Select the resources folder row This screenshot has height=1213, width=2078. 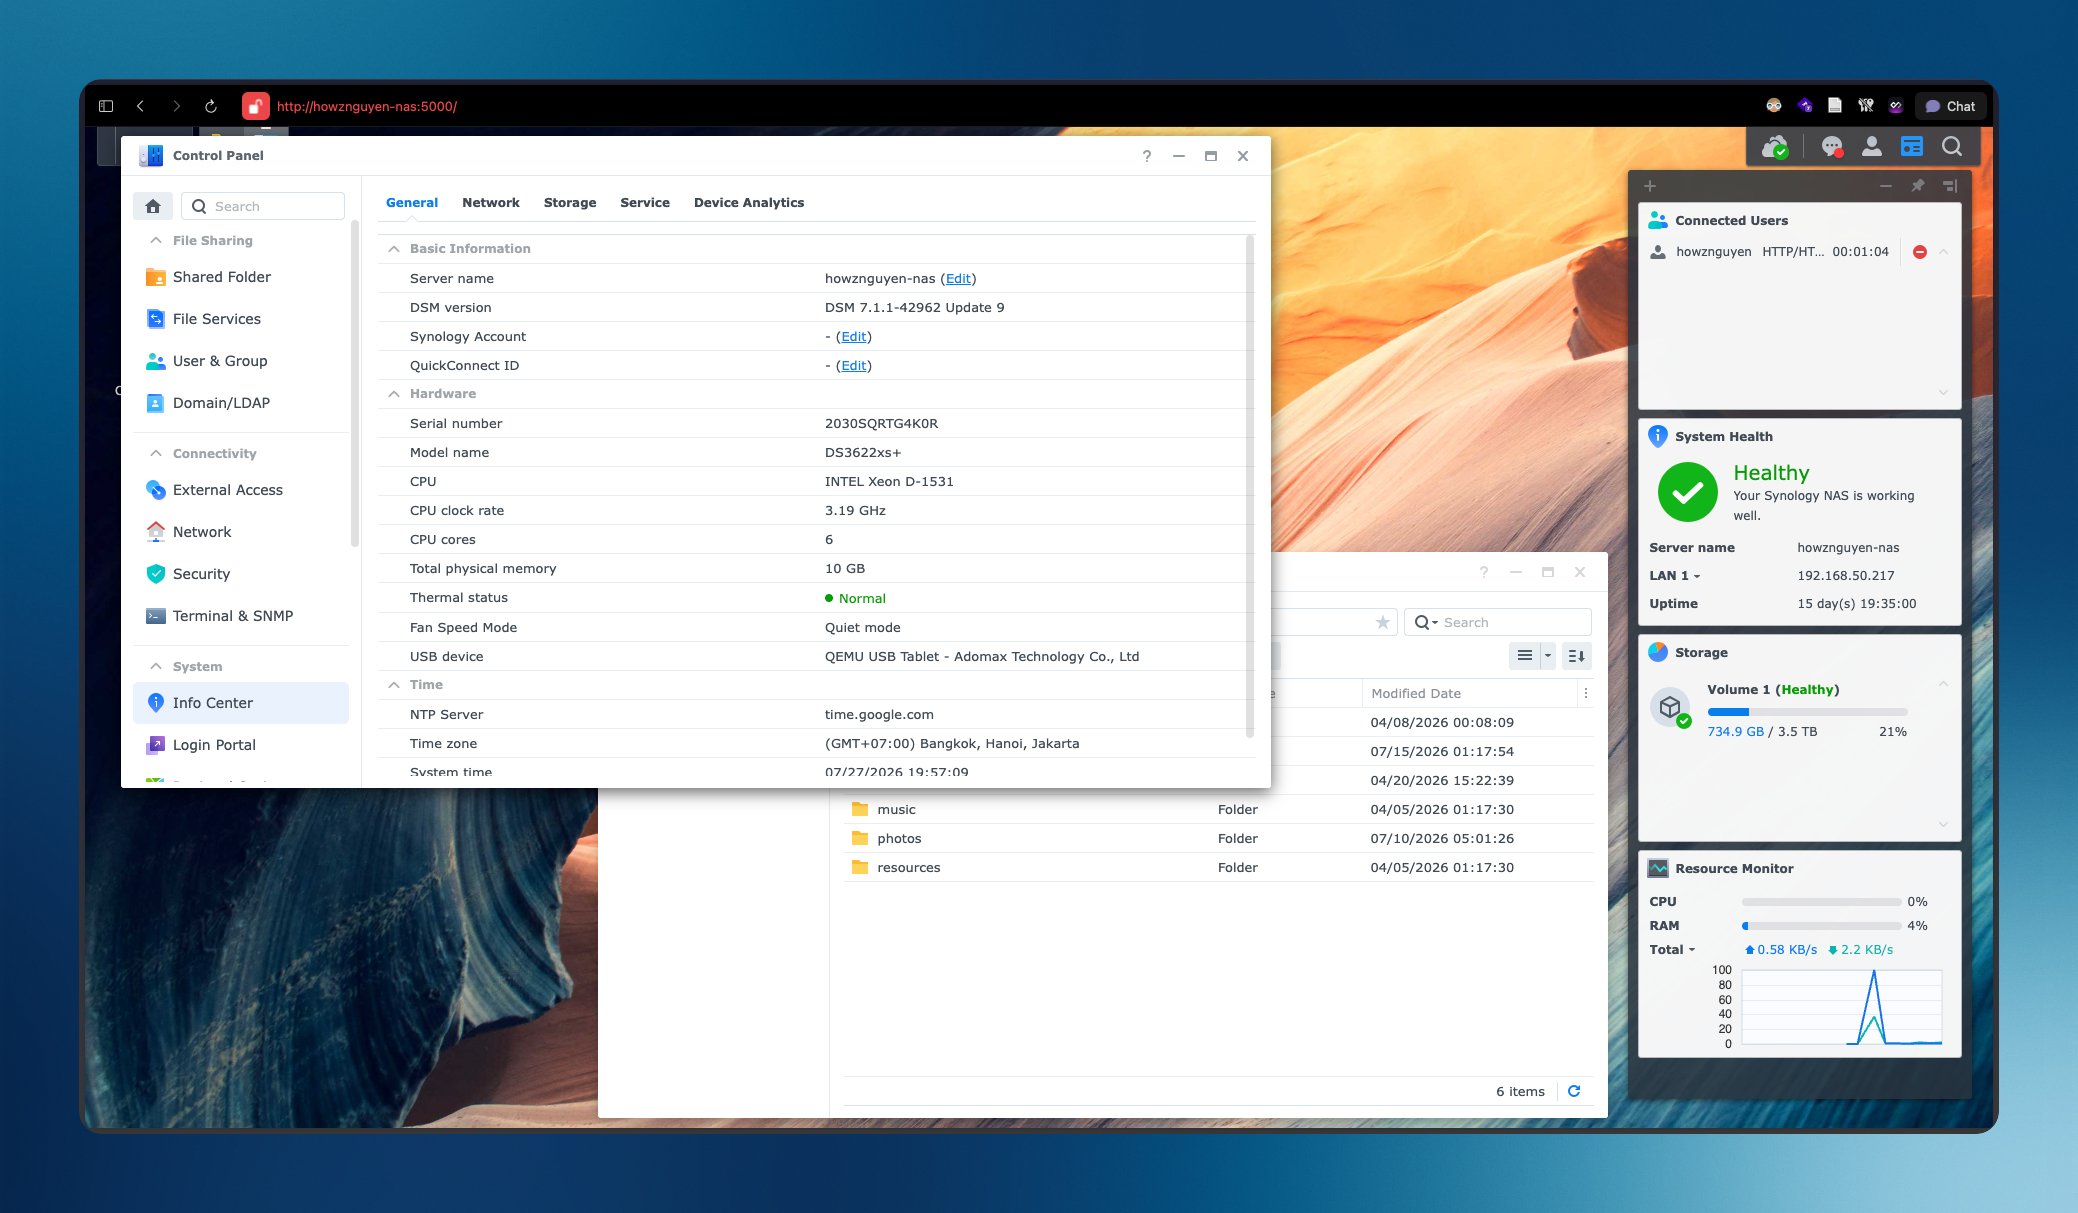pos(1219,868)
